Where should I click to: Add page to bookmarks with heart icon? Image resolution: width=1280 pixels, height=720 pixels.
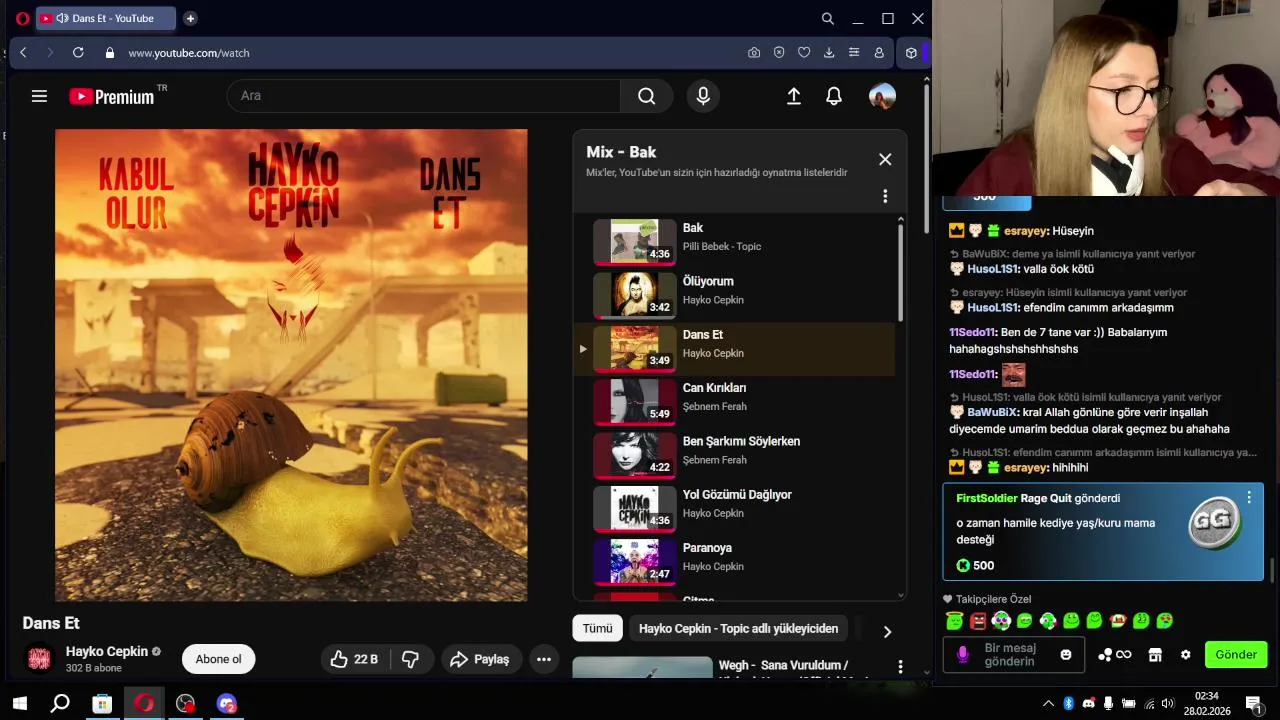[x=804, y=53]
